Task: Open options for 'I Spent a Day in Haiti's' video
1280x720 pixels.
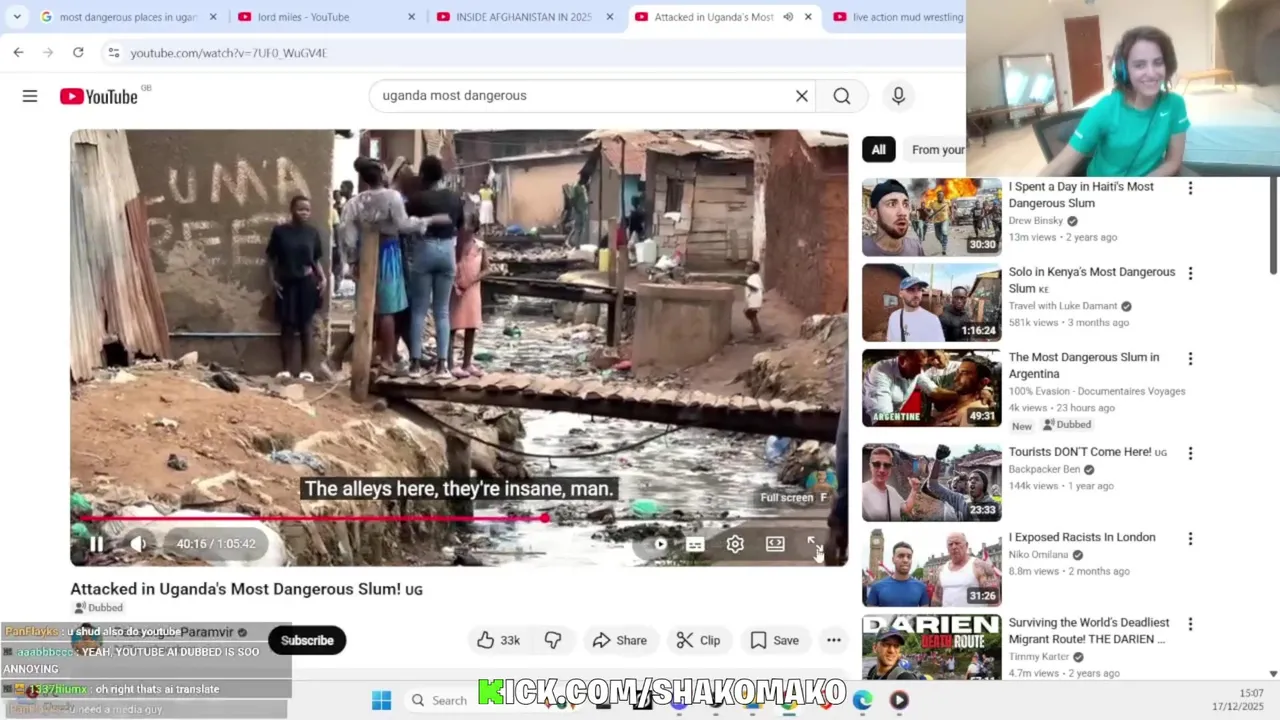Action: tap(1190, 188)
